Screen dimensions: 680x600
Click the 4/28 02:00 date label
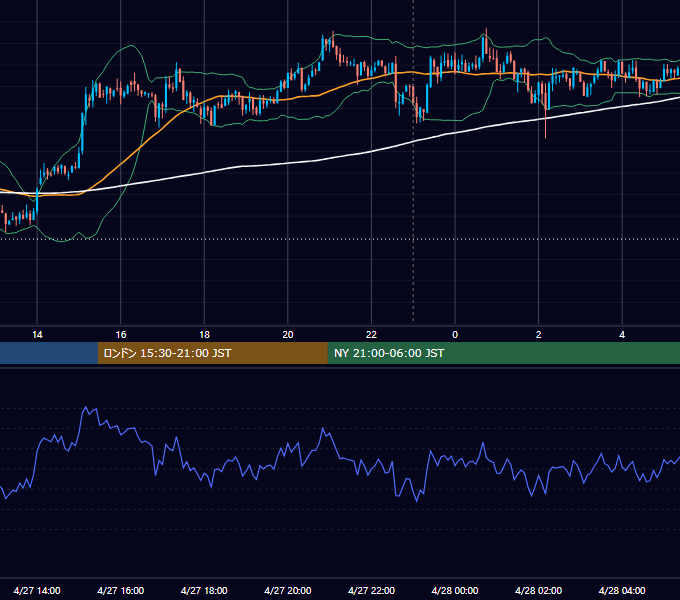point(538,590)
